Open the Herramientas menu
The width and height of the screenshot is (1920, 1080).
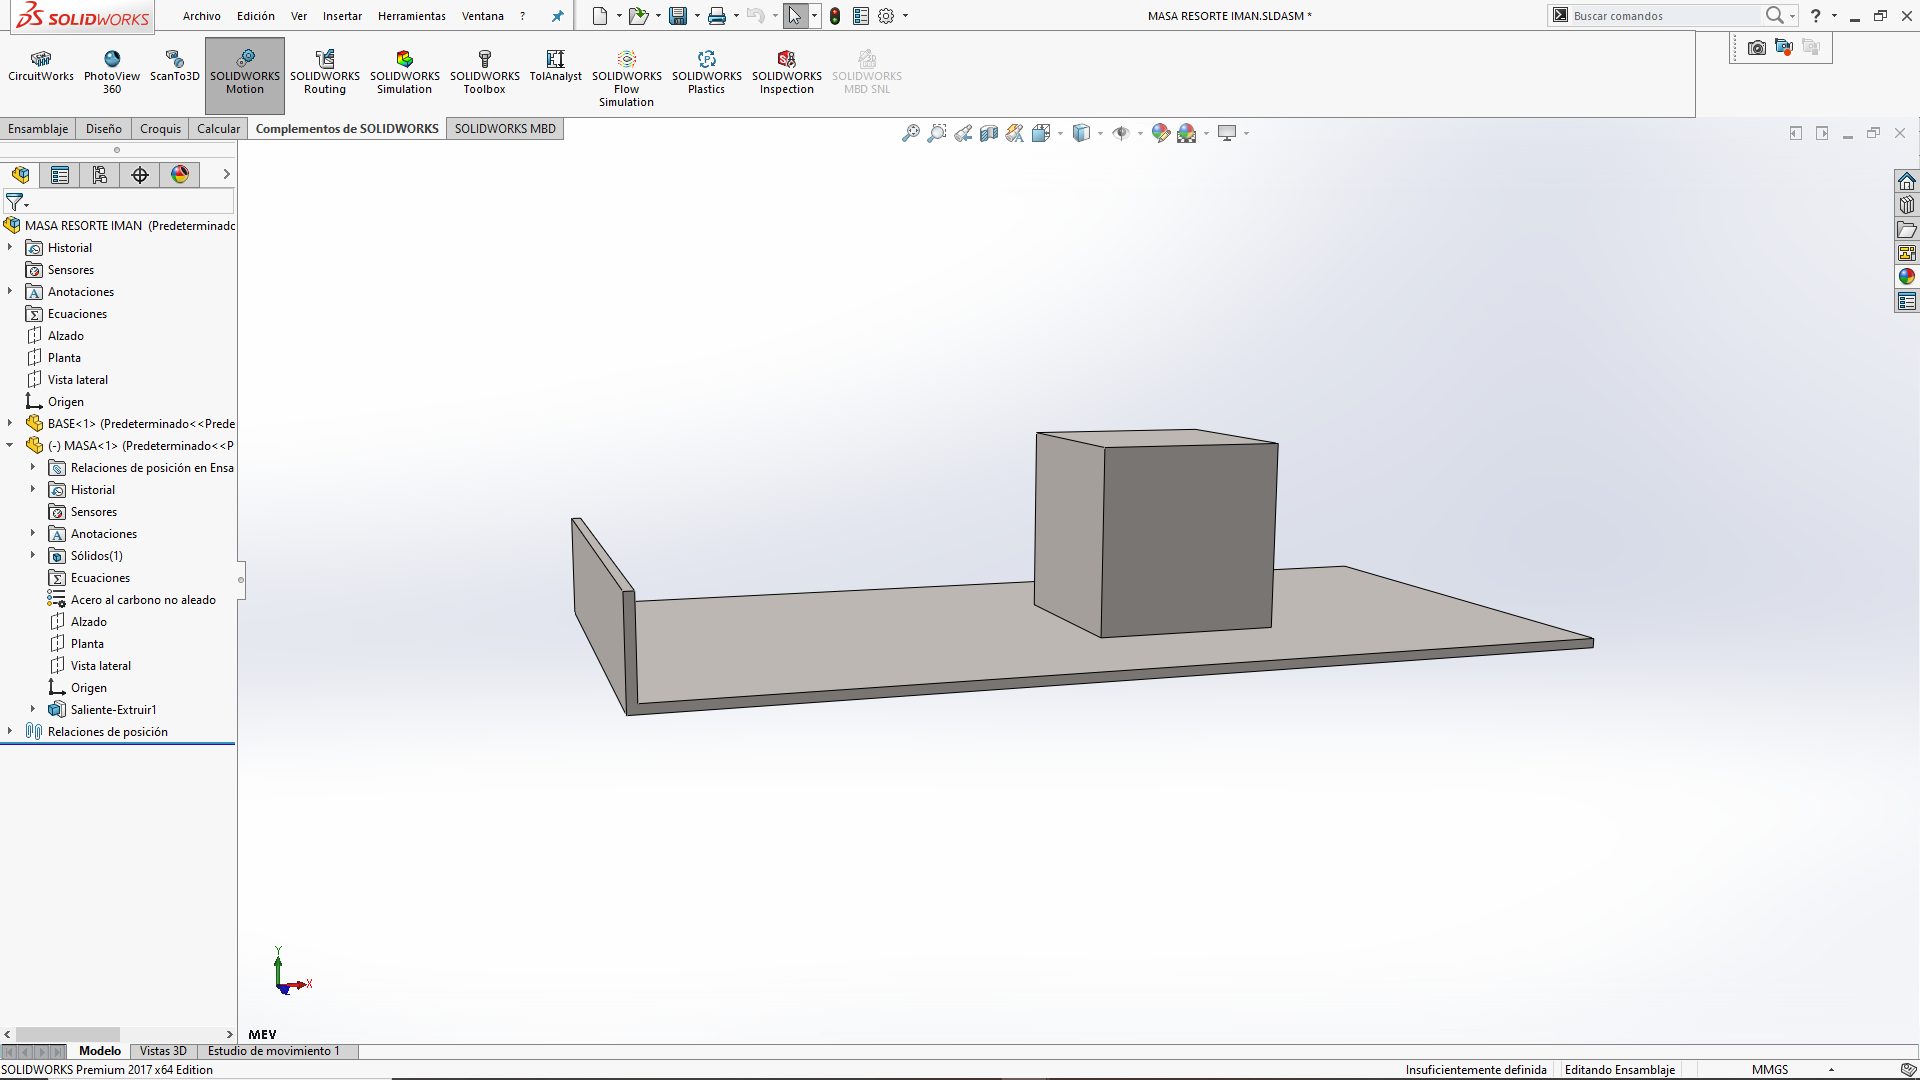click(411, 16)
